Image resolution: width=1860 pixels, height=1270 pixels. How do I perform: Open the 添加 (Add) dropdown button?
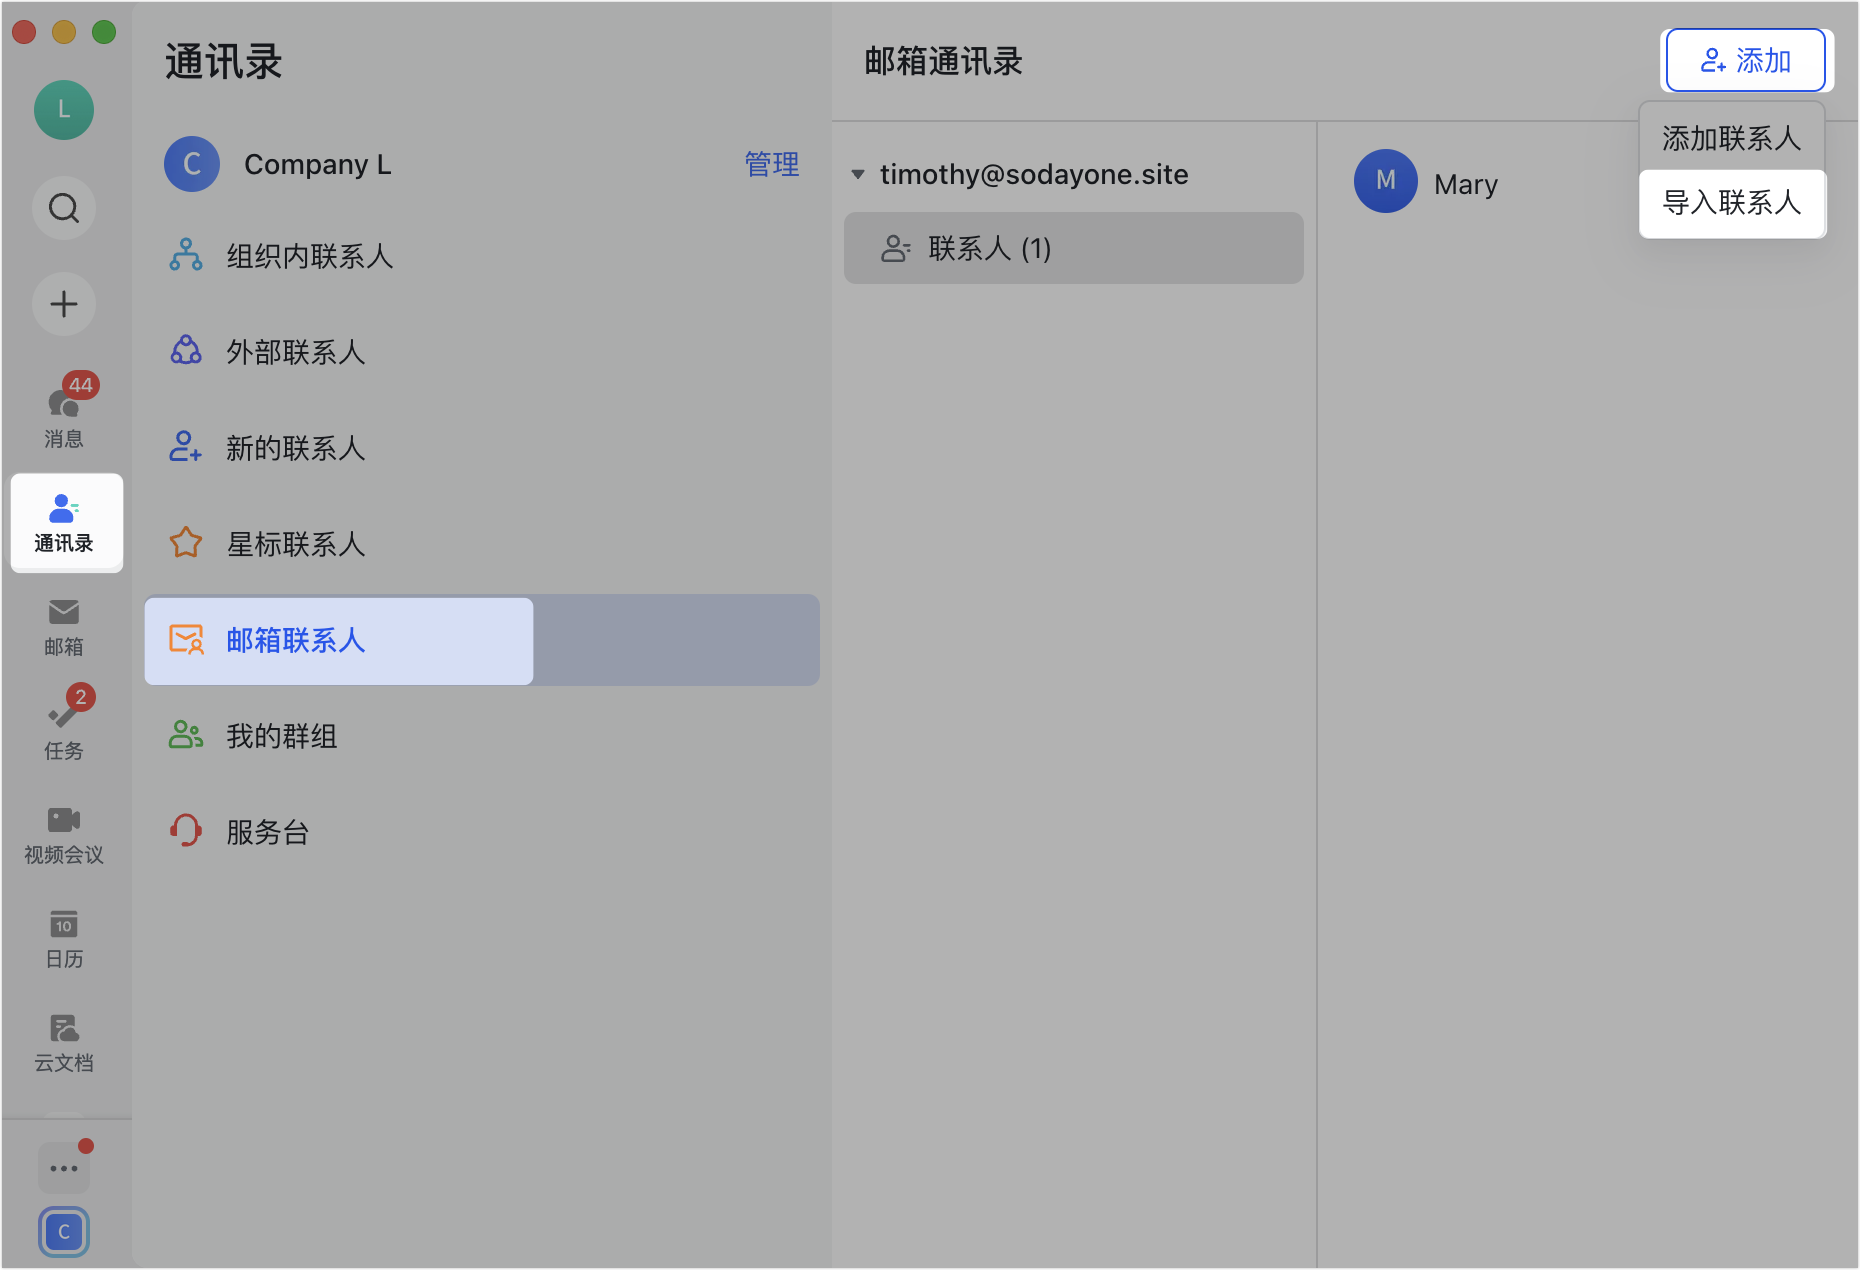1745,61
